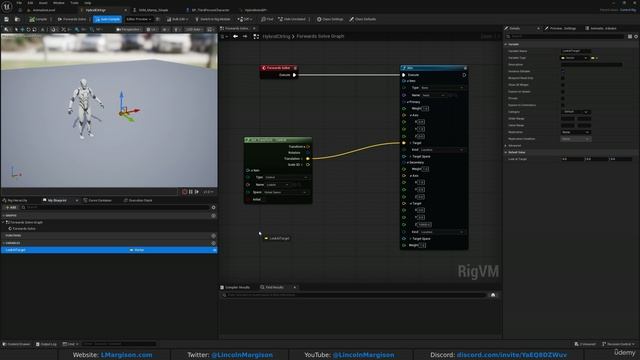Switch to the Curve Container tab
Screen dimensions: 640x360
click(x=98, y=200)
